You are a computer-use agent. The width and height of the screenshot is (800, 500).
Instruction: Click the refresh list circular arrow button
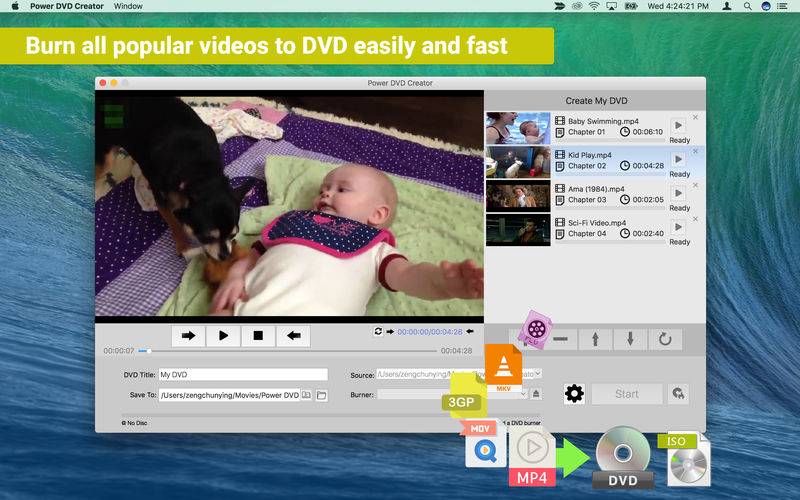click(665, 339)
